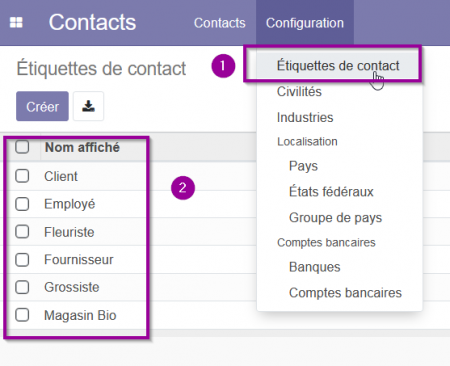This screenshot has height=366, width=450.
Task: Tick the Fleuriste row checkbox
Action: pos(22,232)
